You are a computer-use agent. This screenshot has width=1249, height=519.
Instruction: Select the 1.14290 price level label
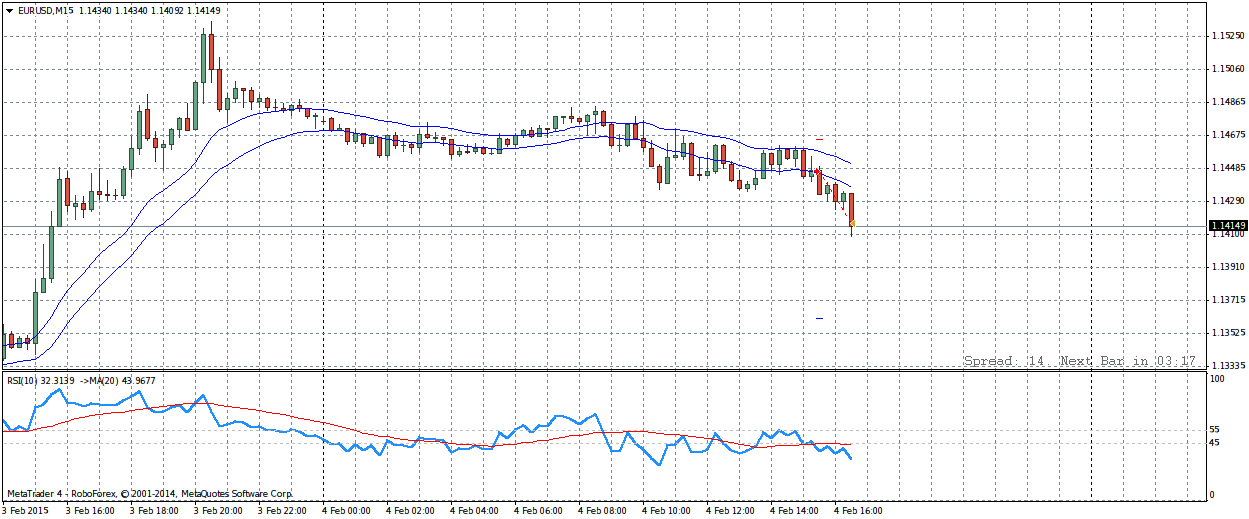pyautogui.click(x=1227, y=201)
